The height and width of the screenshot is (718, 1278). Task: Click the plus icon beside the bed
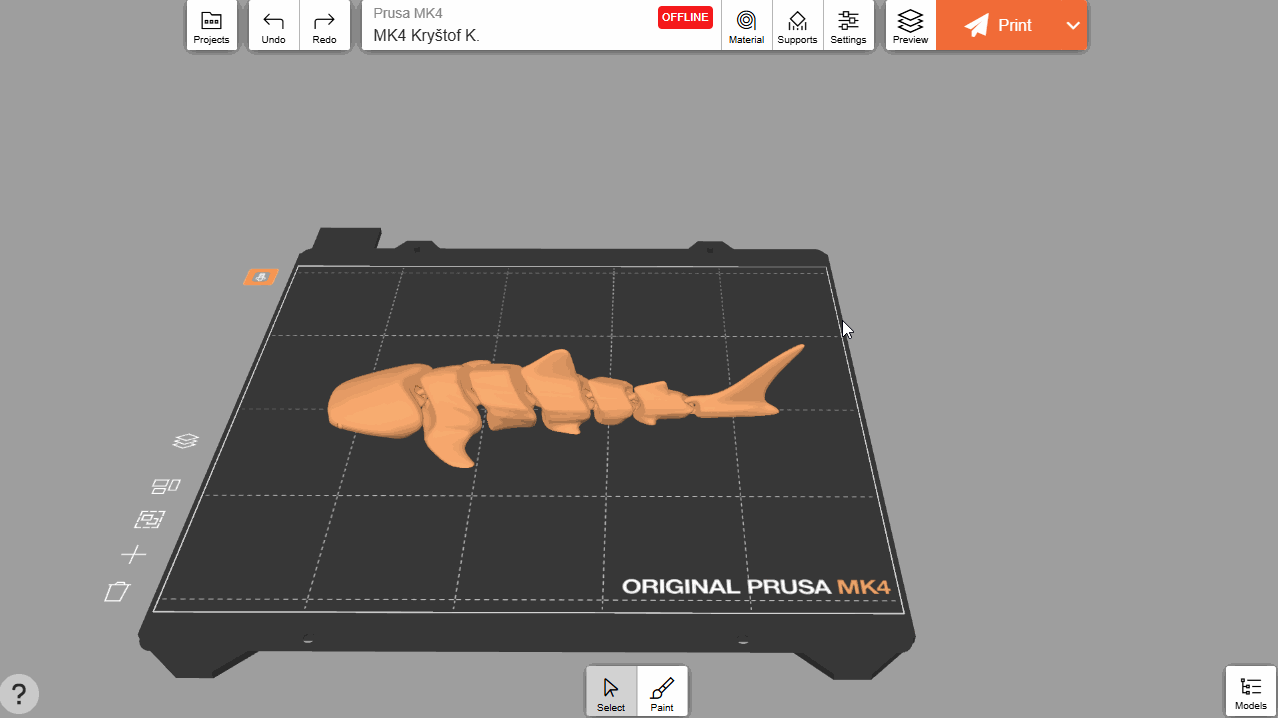click(133, 554)
